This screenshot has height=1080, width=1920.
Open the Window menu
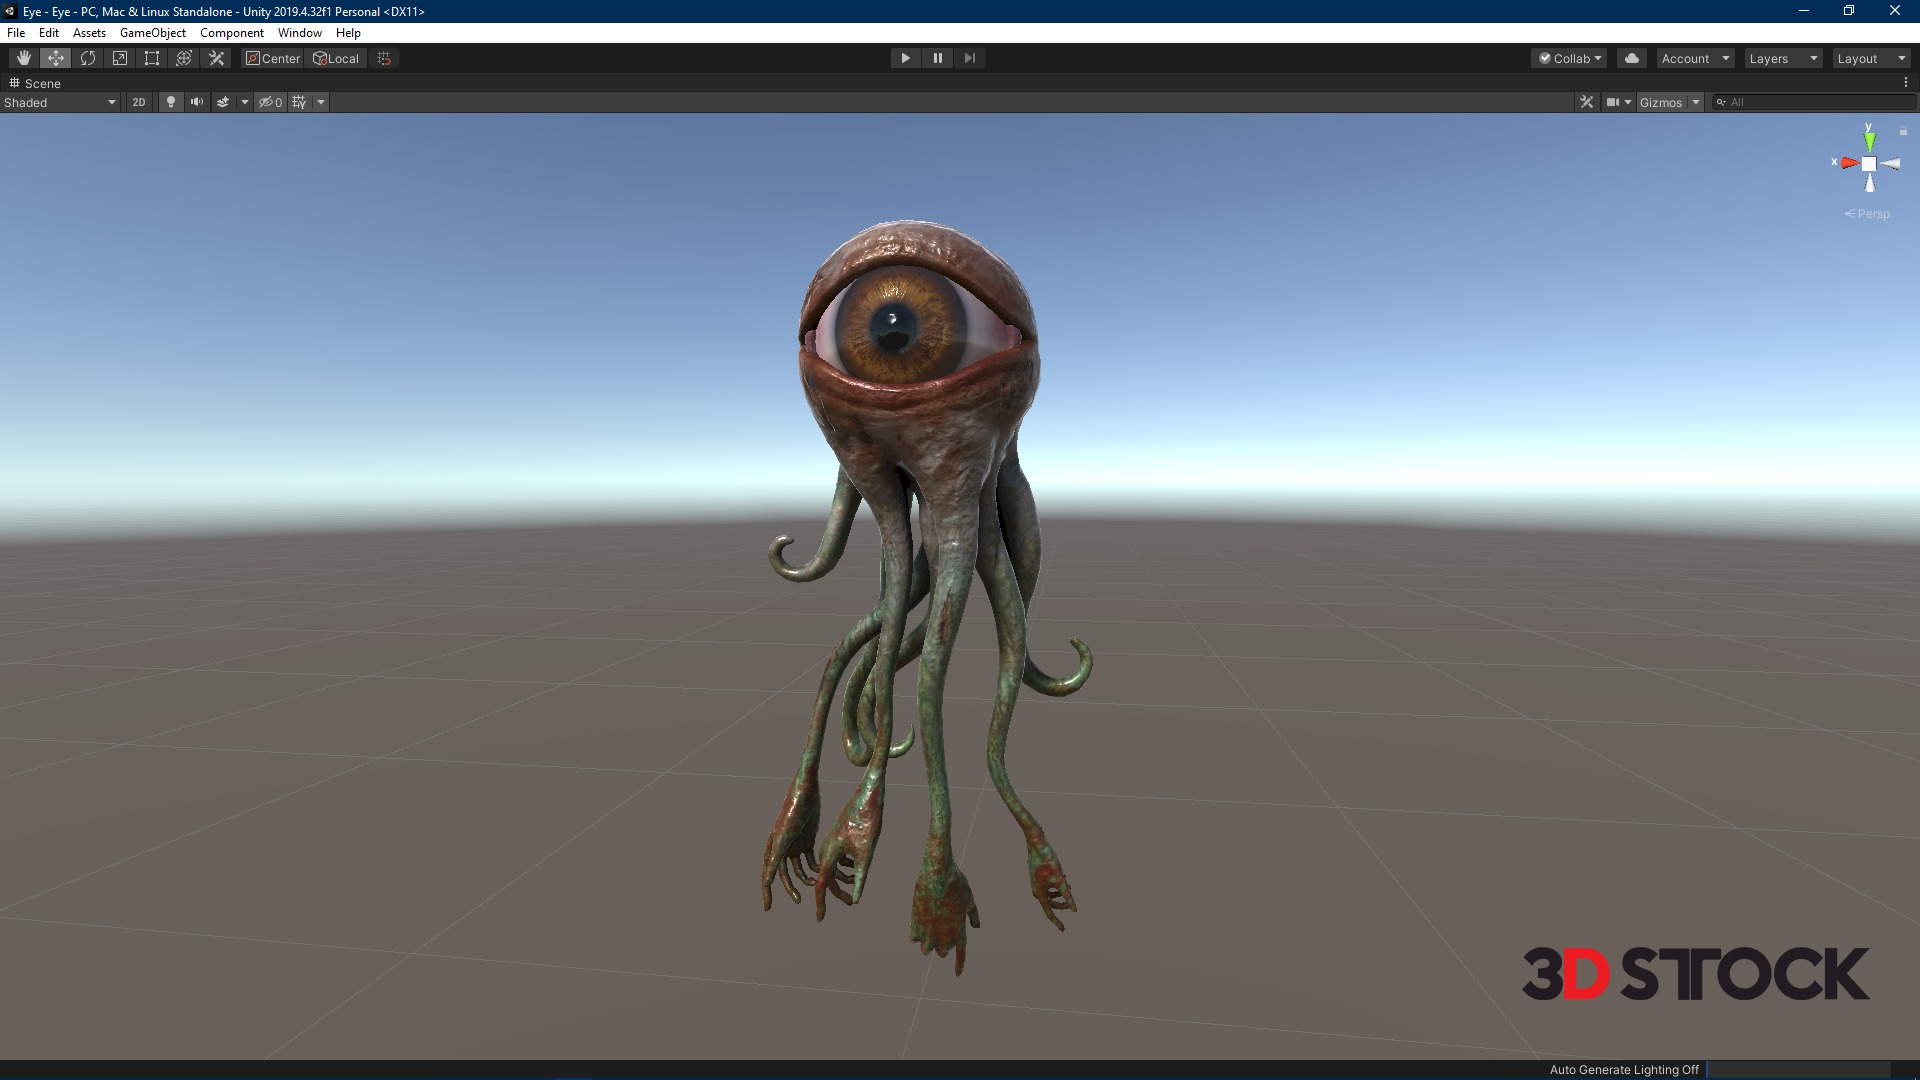click(x=299, y=33)
